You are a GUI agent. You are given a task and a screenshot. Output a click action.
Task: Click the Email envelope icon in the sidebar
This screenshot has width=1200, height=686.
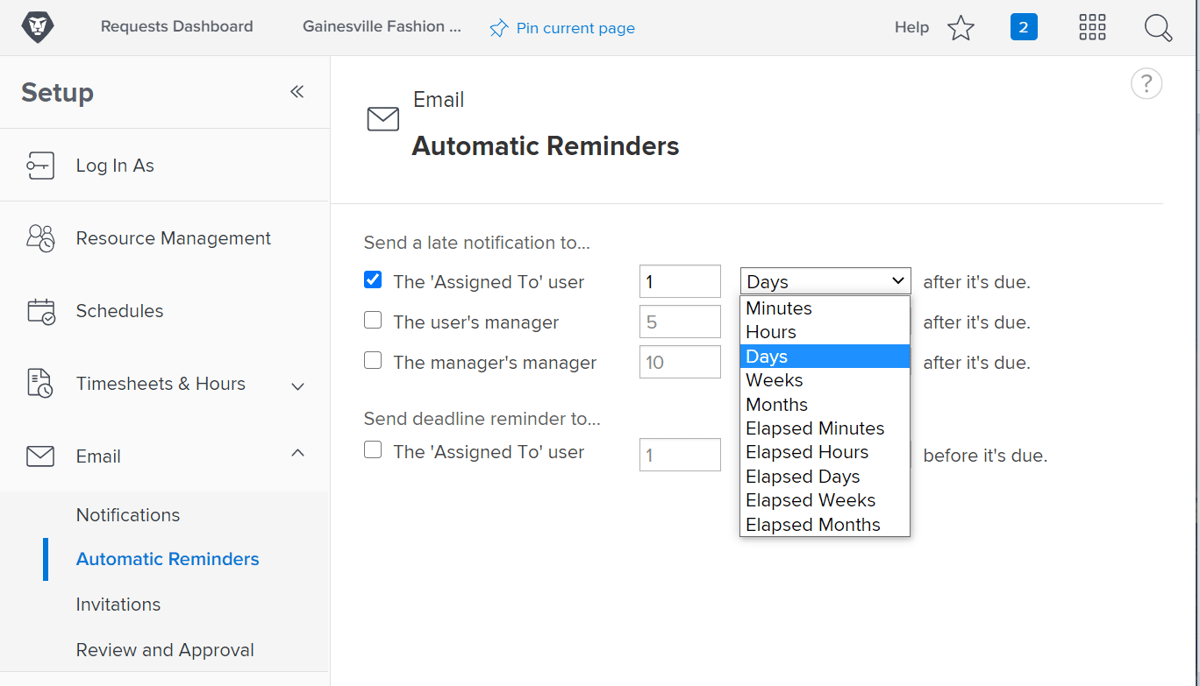[x=40, y=456]
